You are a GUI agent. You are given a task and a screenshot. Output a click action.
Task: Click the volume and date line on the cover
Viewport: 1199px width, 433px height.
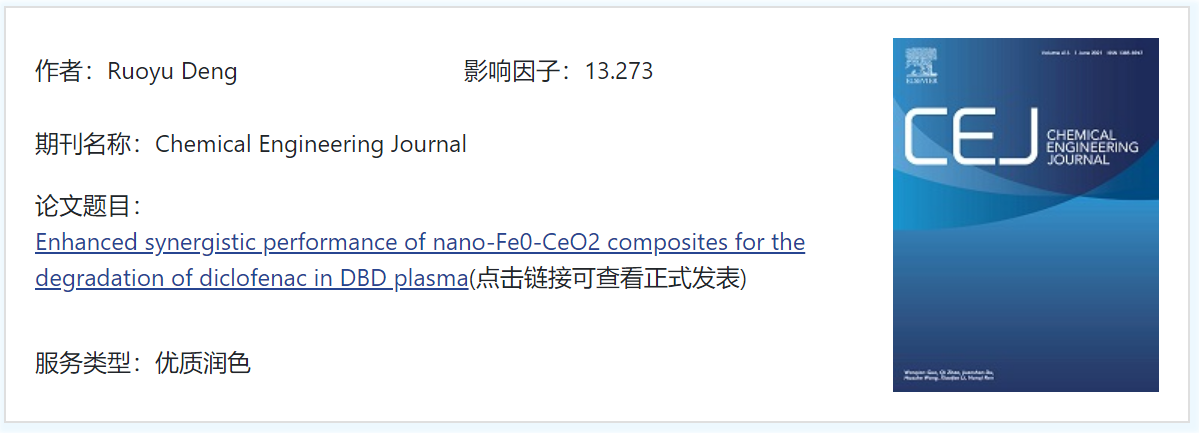click(x=1093, y=54)
